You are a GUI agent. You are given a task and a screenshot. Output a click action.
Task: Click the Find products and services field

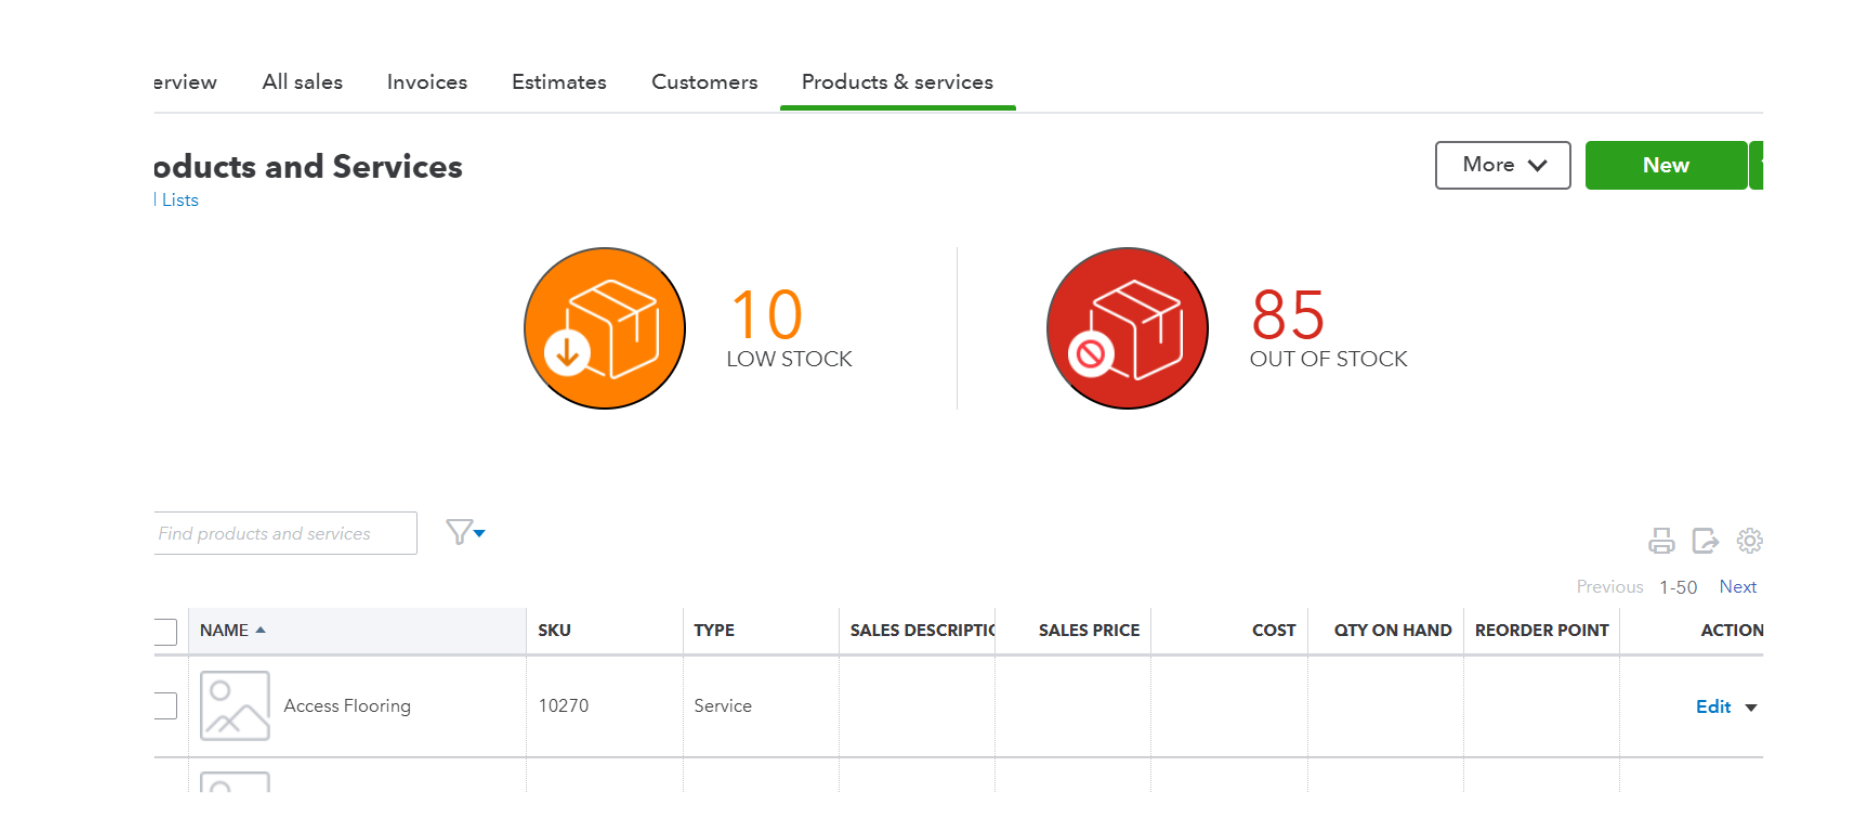point(285,533)
